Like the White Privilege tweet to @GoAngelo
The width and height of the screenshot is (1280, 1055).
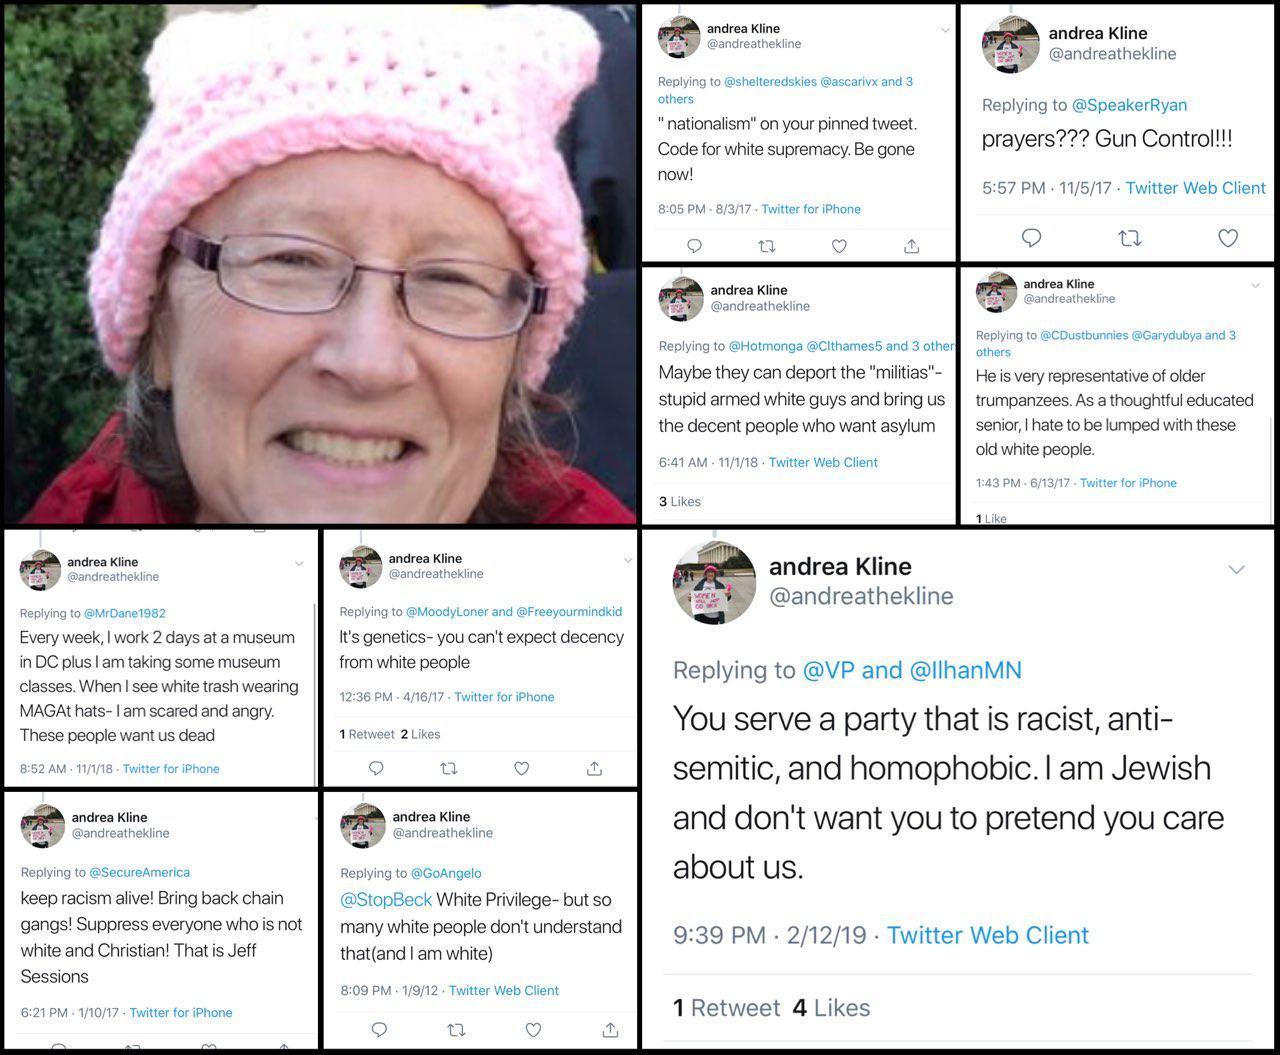(x=534, y=1030)
